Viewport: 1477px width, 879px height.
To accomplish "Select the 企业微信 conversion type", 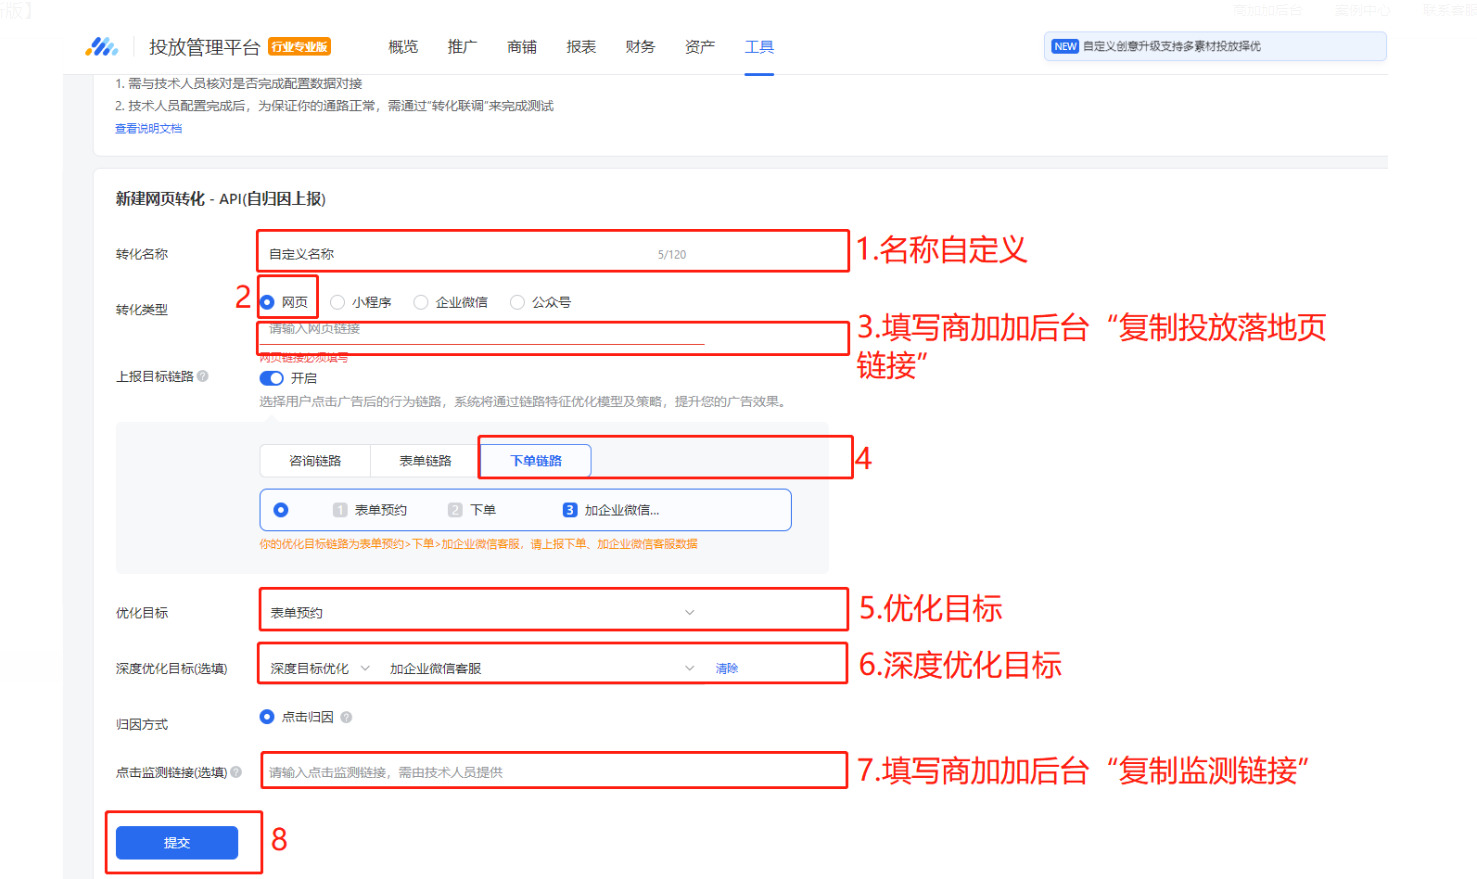I will click(x=421, y=302).
